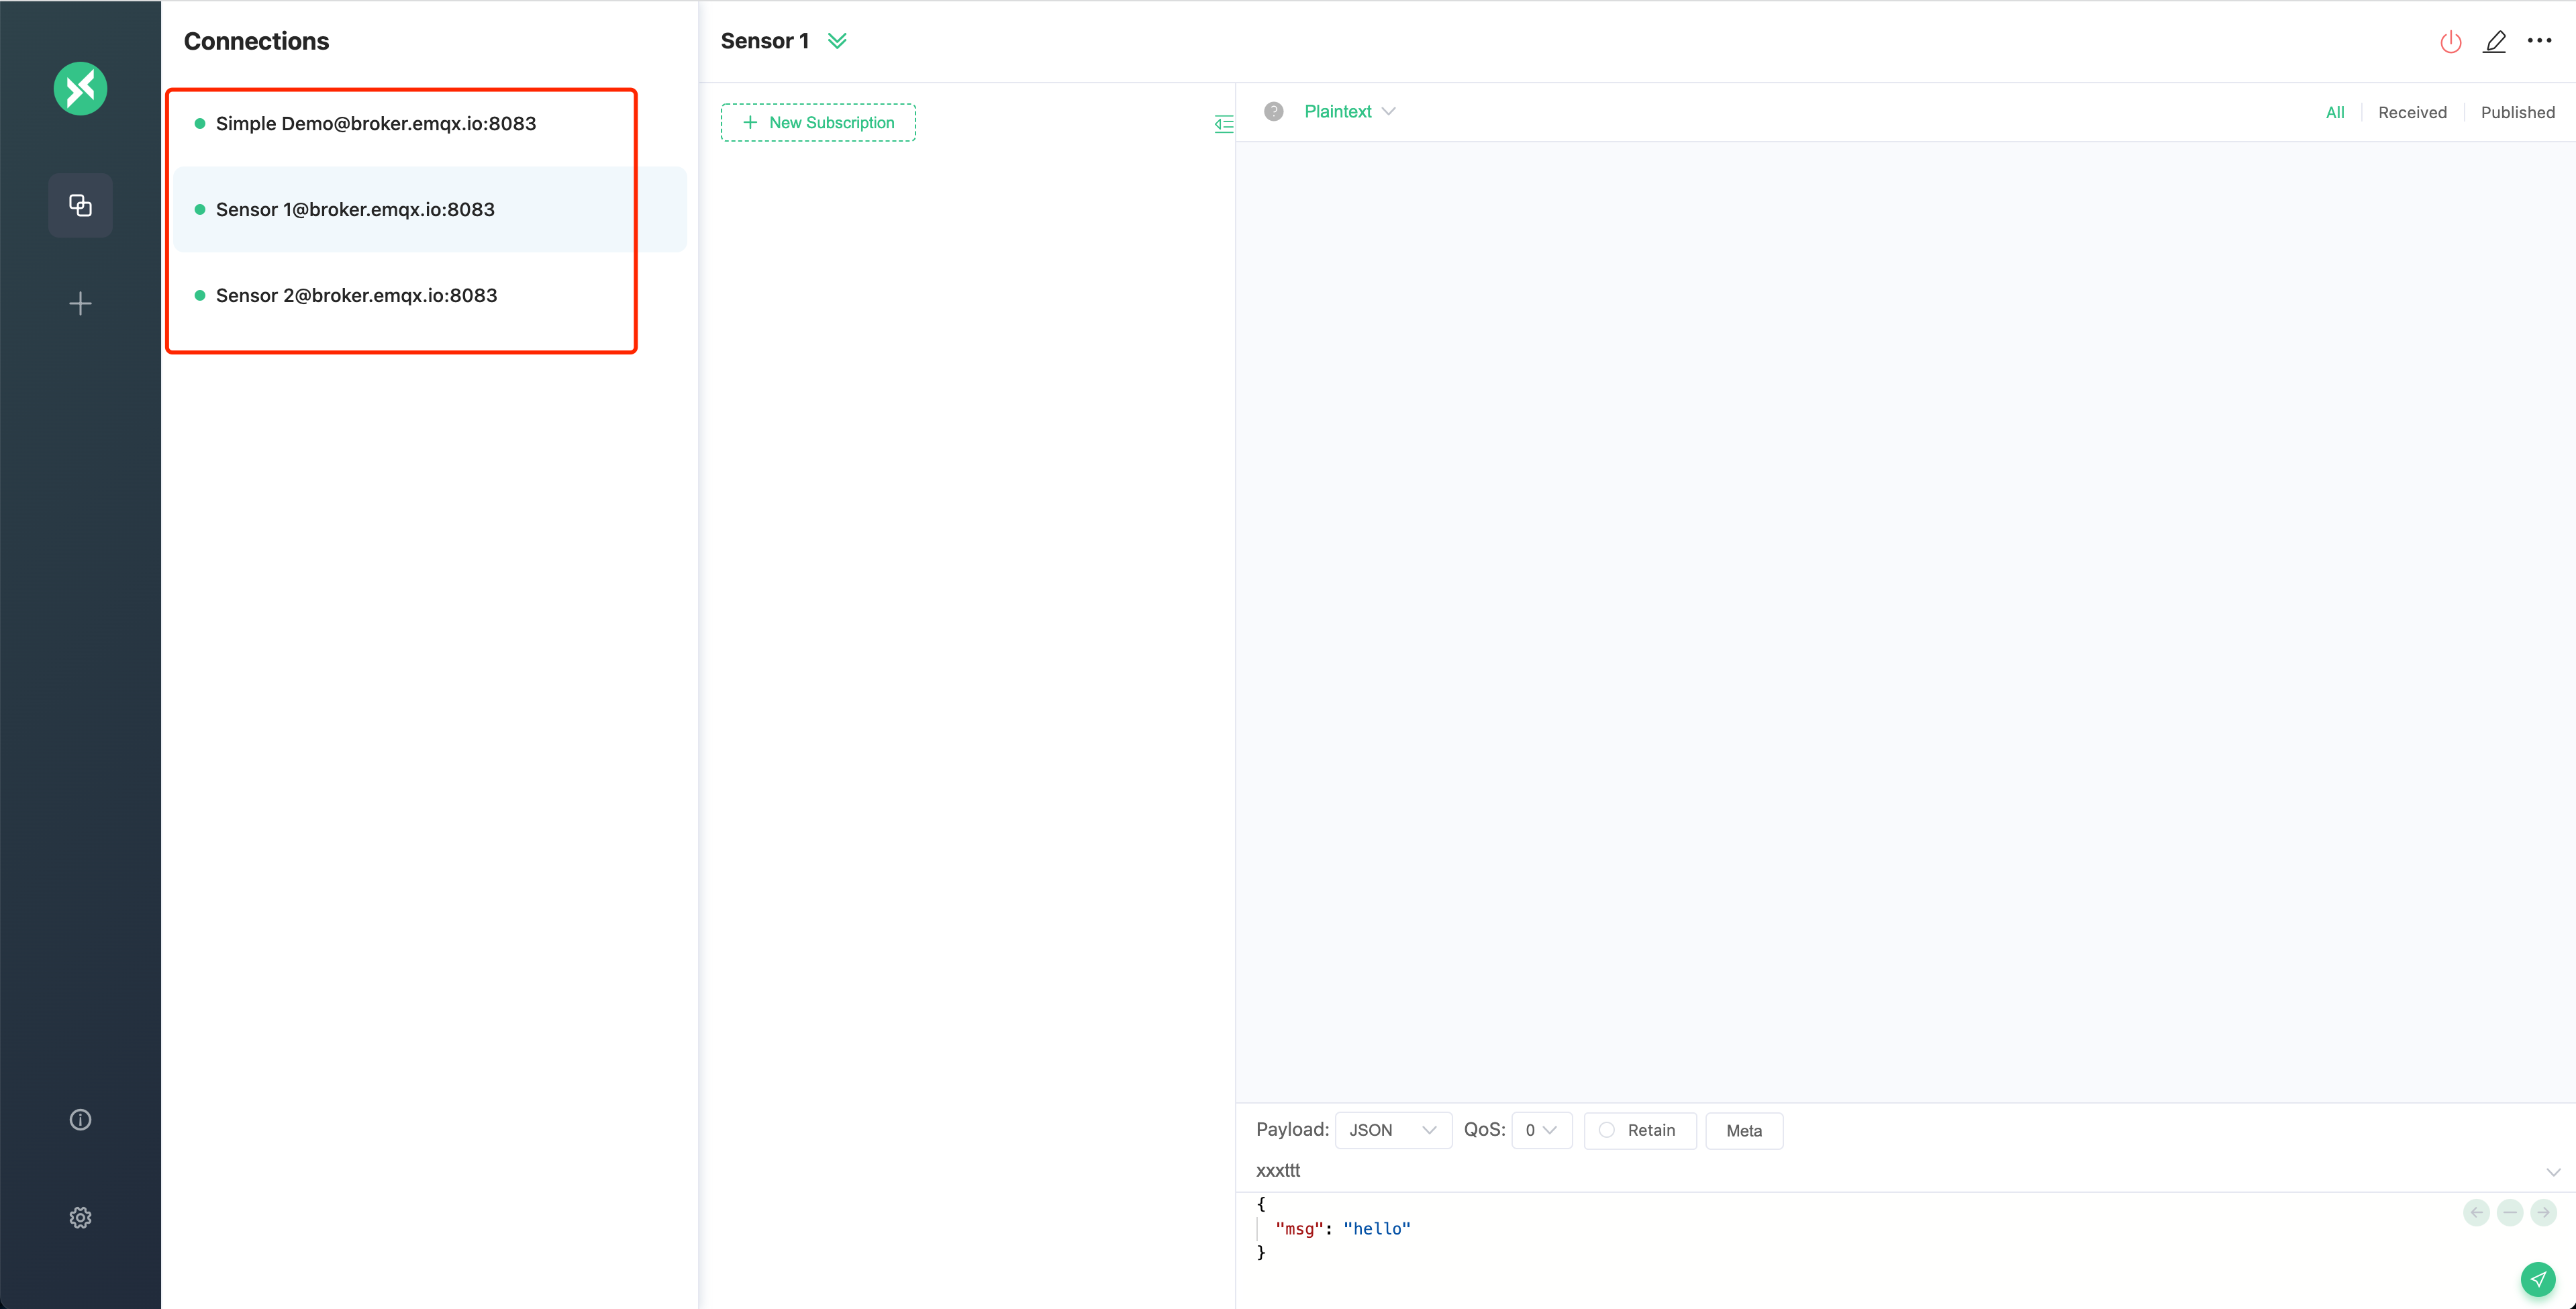Screen dimensions: 2576x1309
Task: Click the Meta button
Action: 1743,1130
